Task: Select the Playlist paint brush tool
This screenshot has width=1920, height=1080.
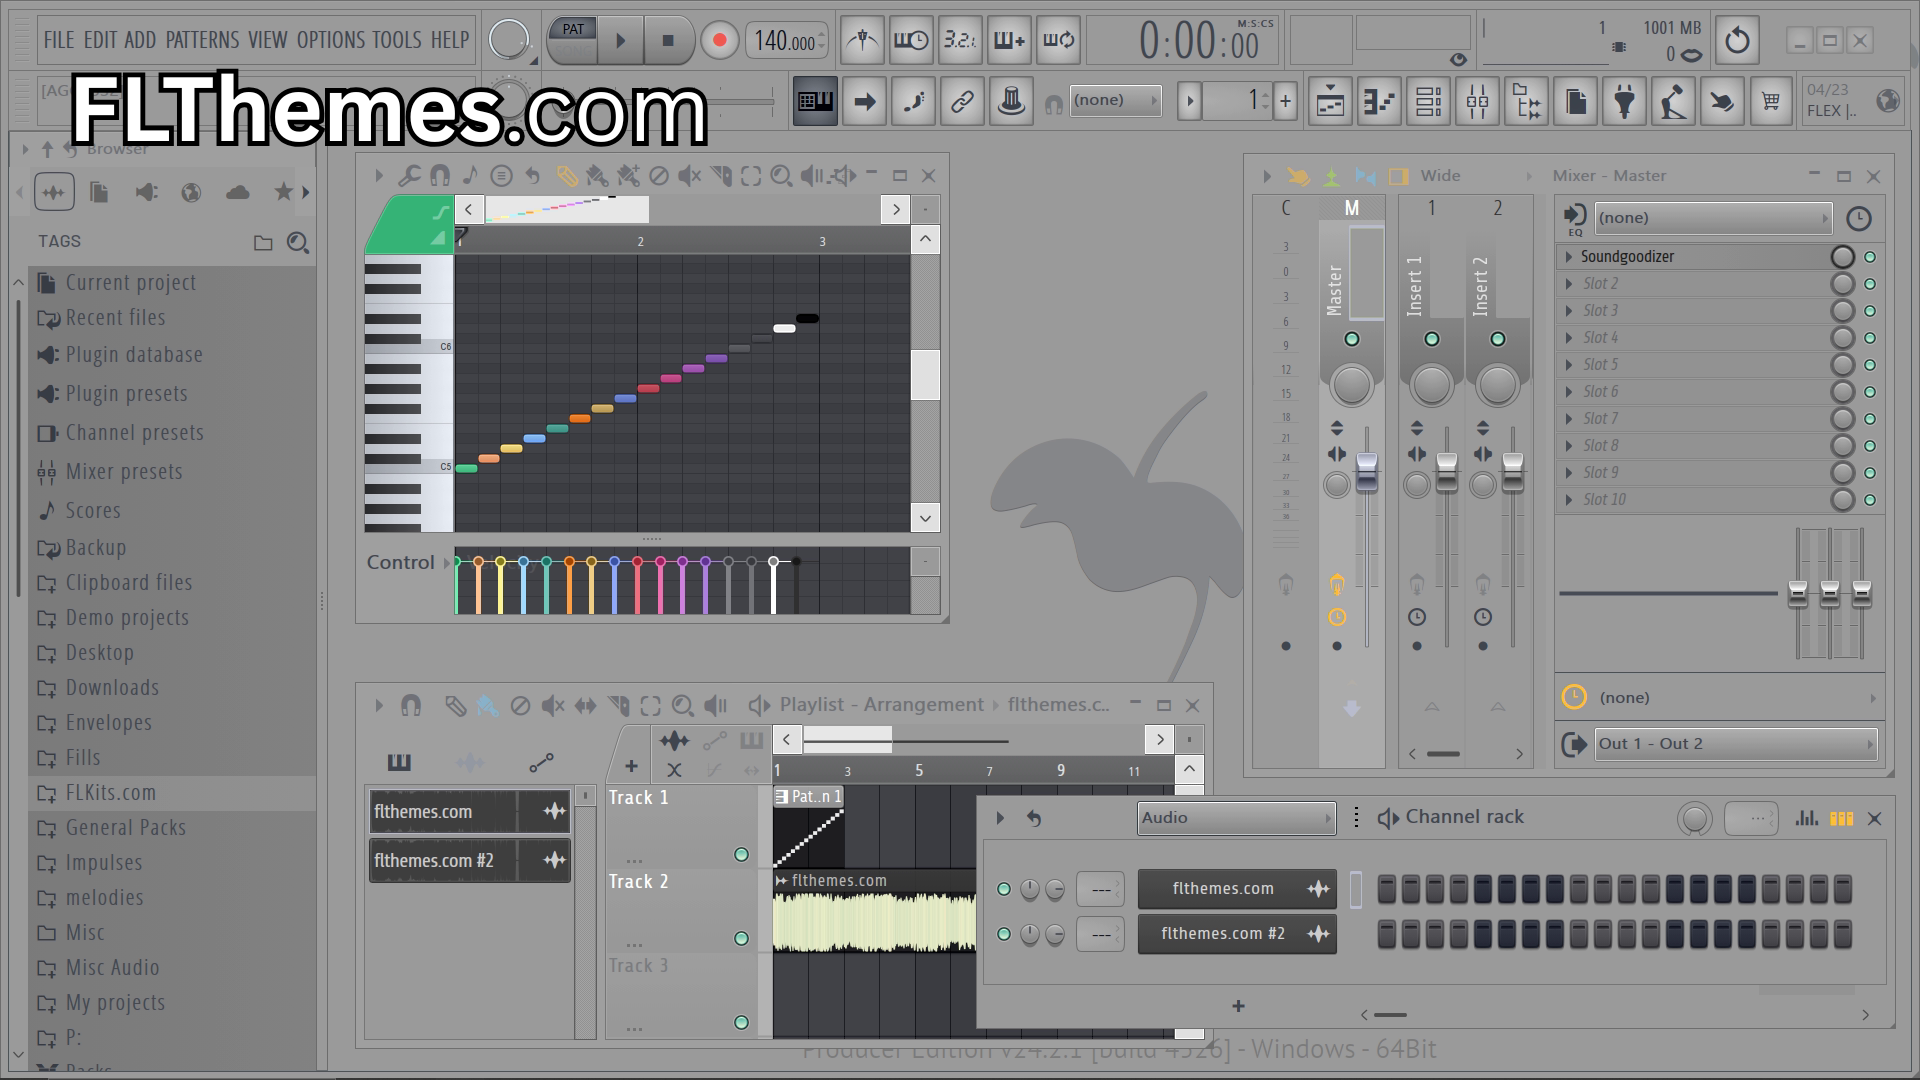Action: (487, 706)
